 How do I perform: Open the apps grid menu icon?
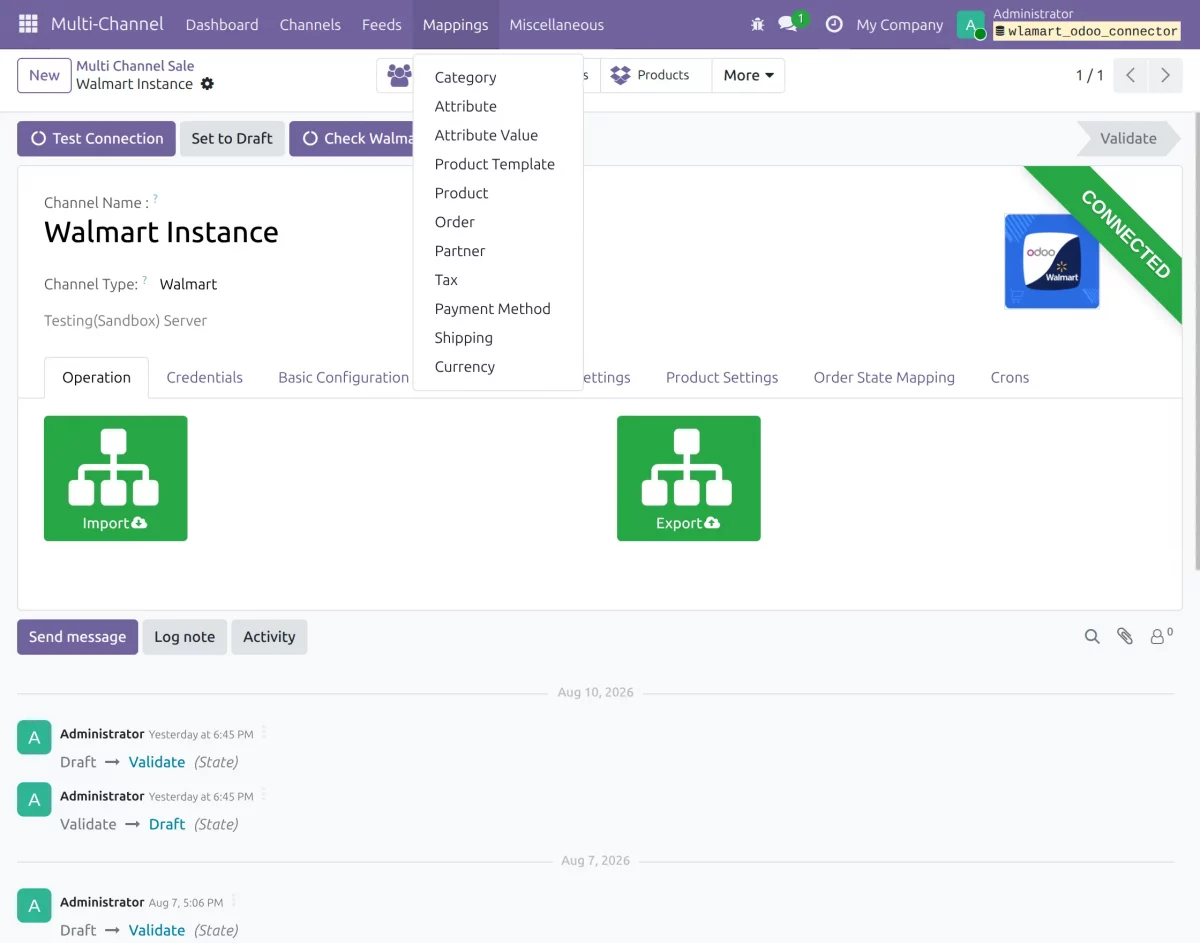28,24
